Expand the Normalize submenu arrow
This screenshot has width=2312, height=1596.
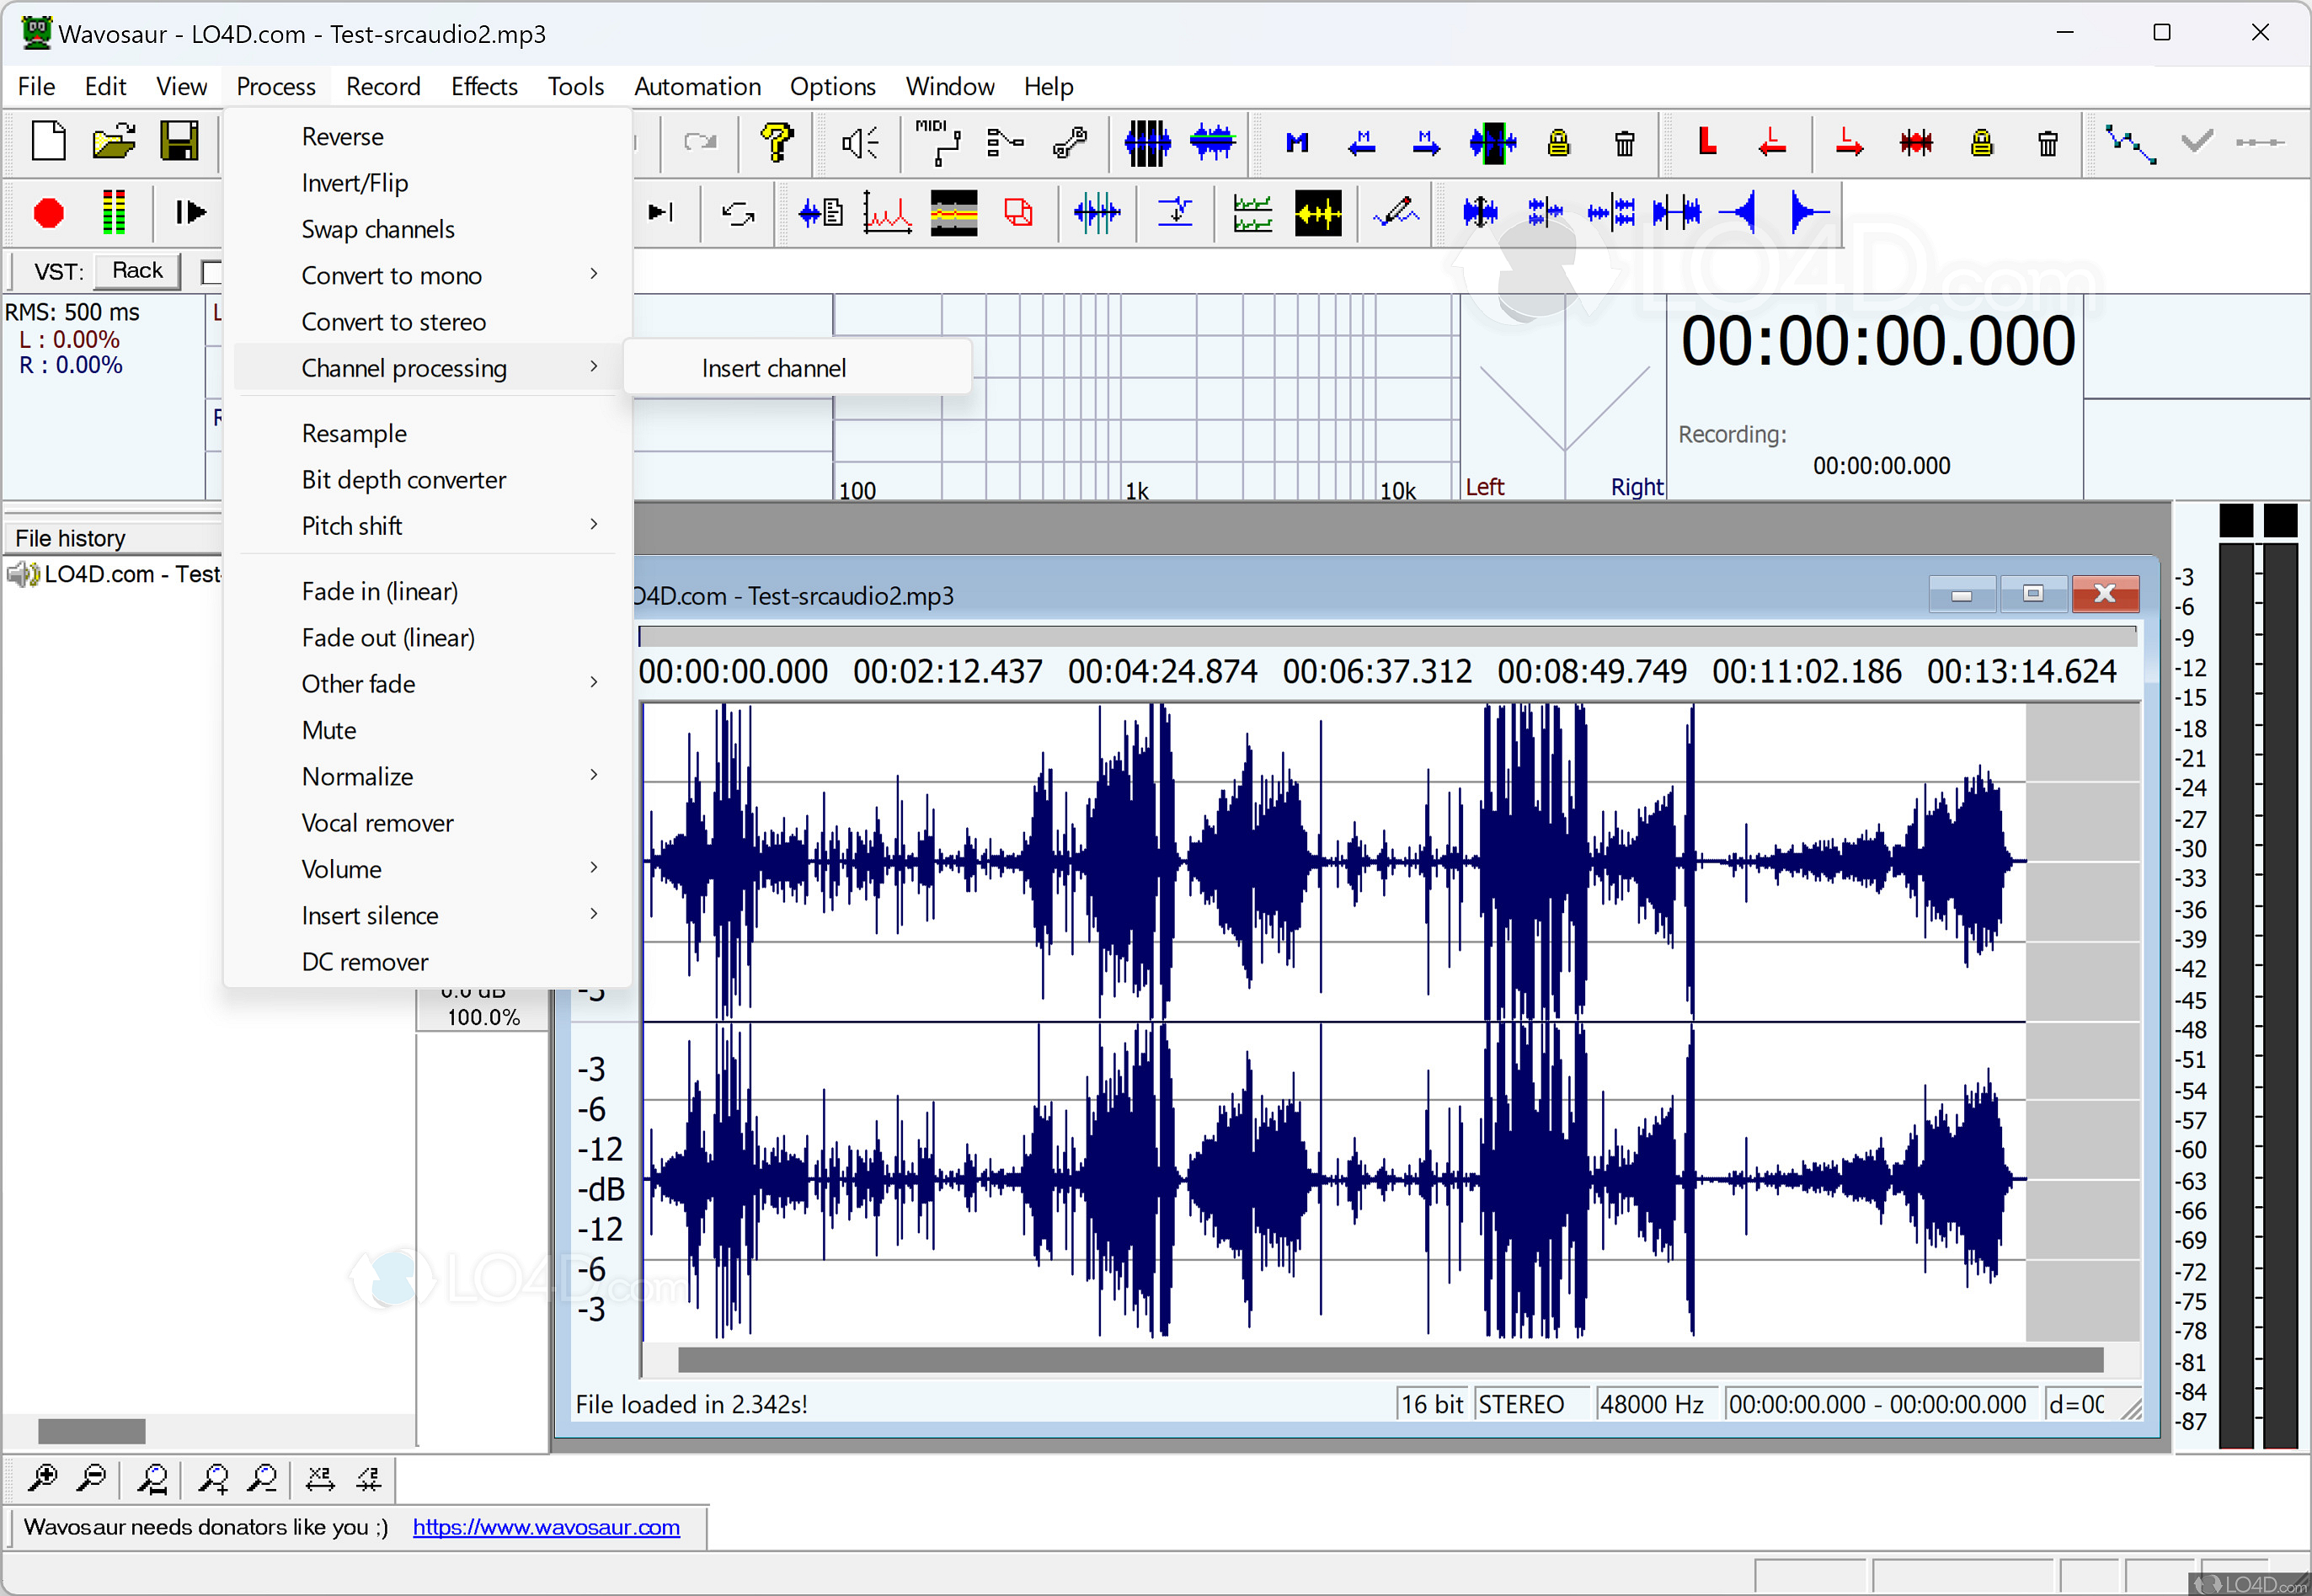point(595,775)
